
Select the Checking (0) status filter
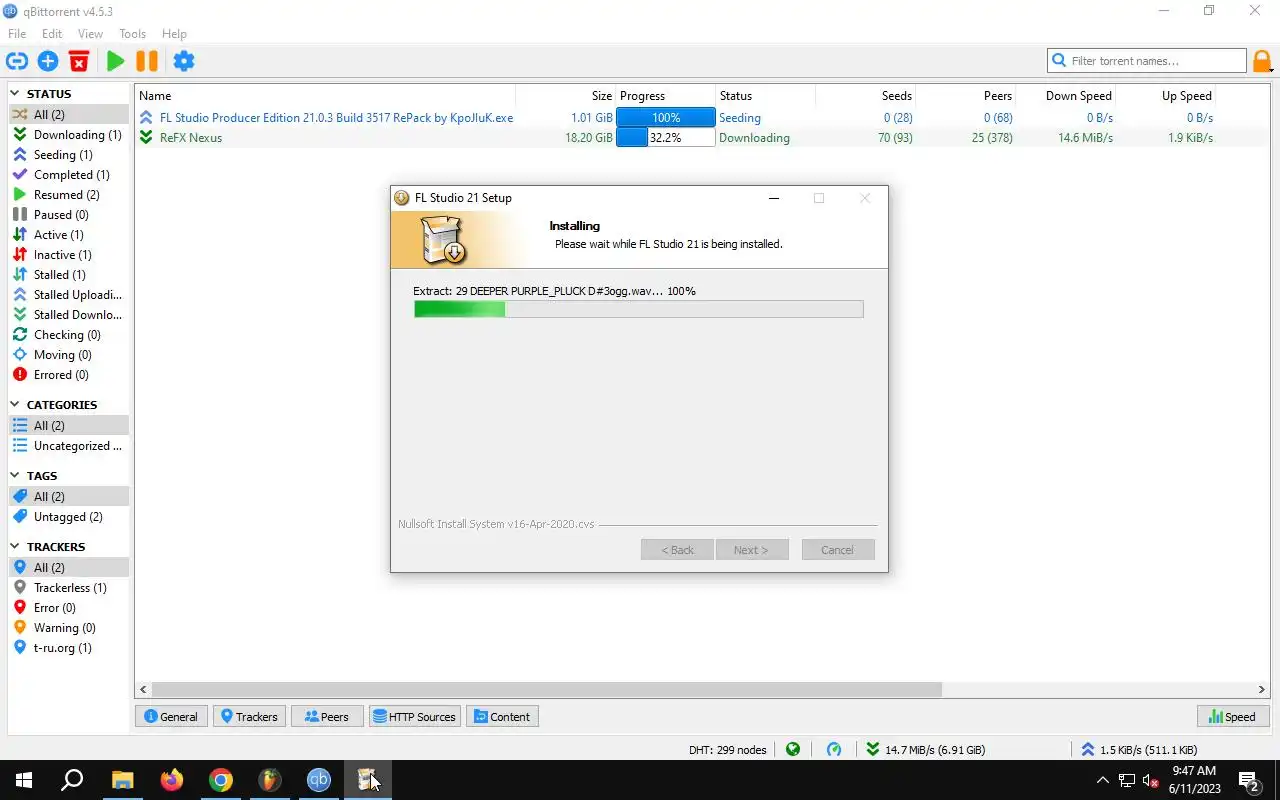[x=69, y=335]
